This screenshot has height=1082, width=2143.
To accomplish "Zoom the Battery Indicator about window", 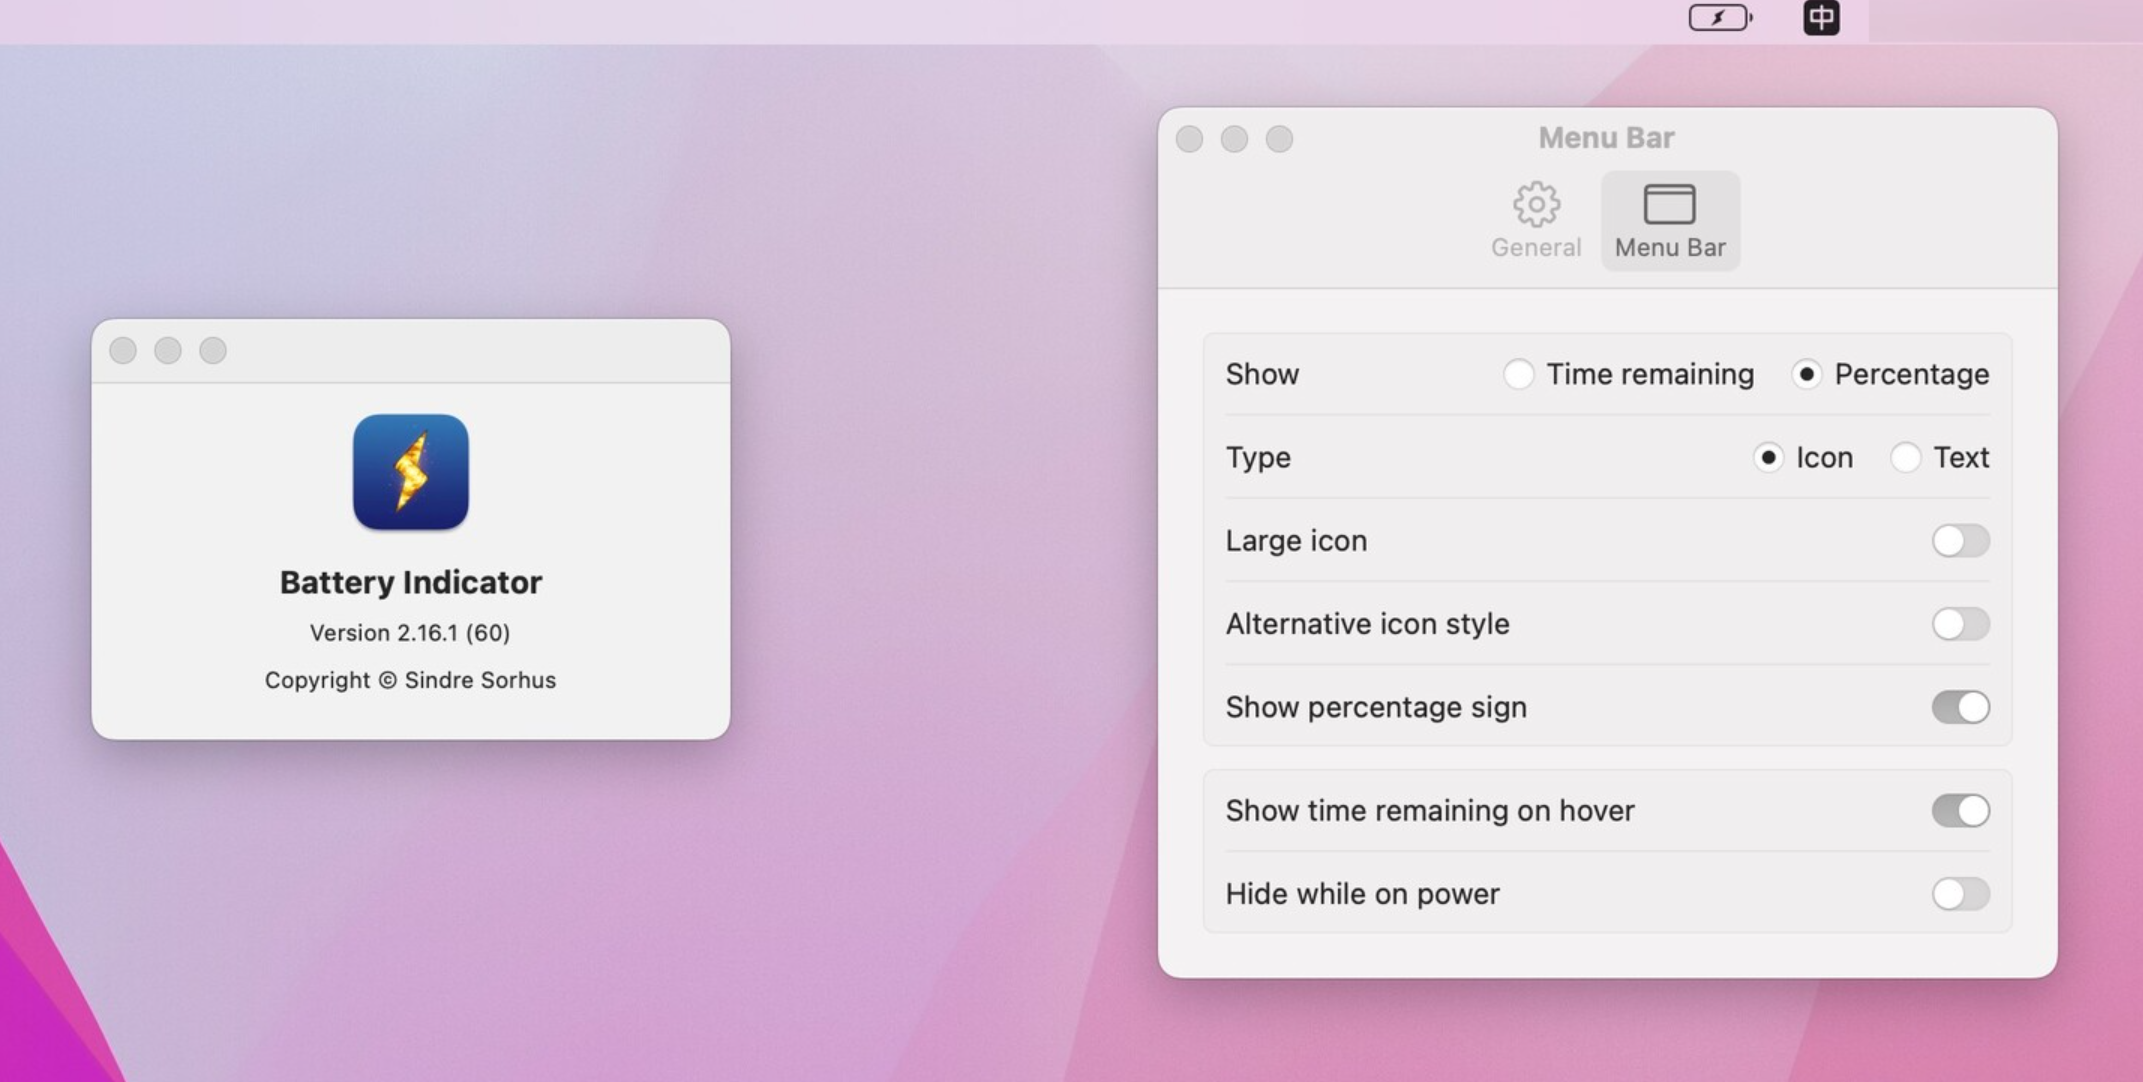I will (x=213, y=350).
